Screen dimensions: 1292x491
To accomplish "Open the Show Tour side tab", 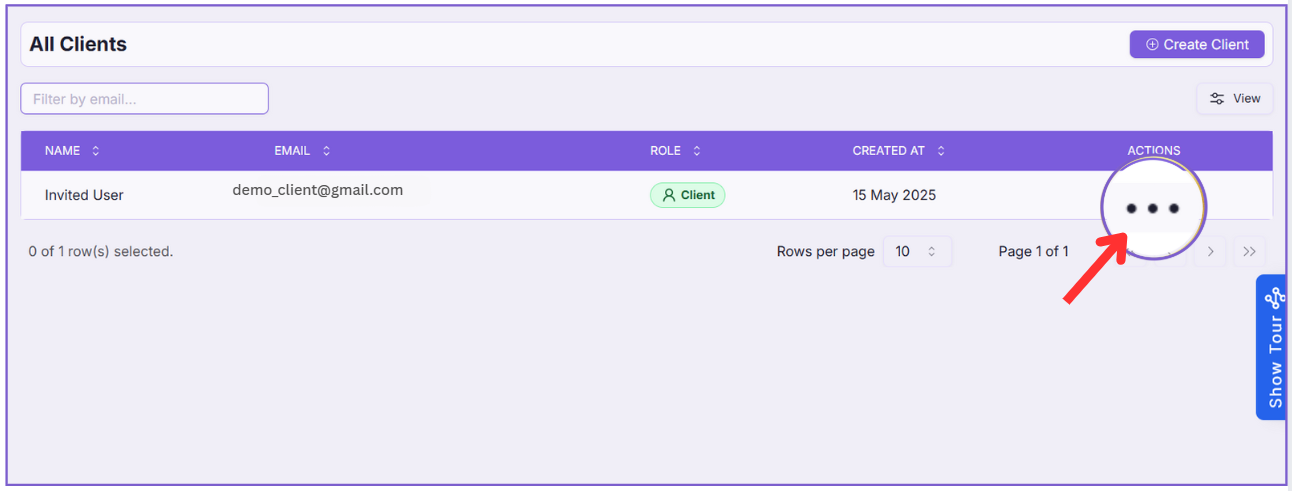I will click(x=1274, y=362).
